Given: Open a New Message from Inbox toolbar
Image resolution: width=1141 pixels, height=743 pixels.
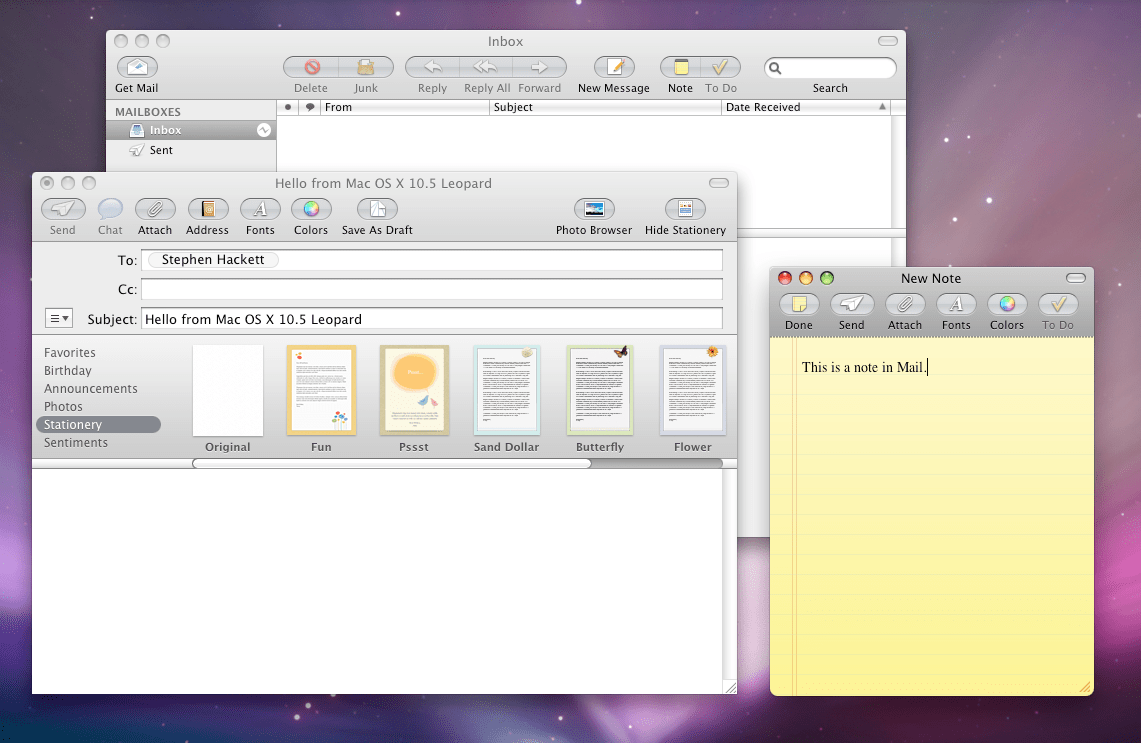Looking at the screenshot, I should coord(614,68).
